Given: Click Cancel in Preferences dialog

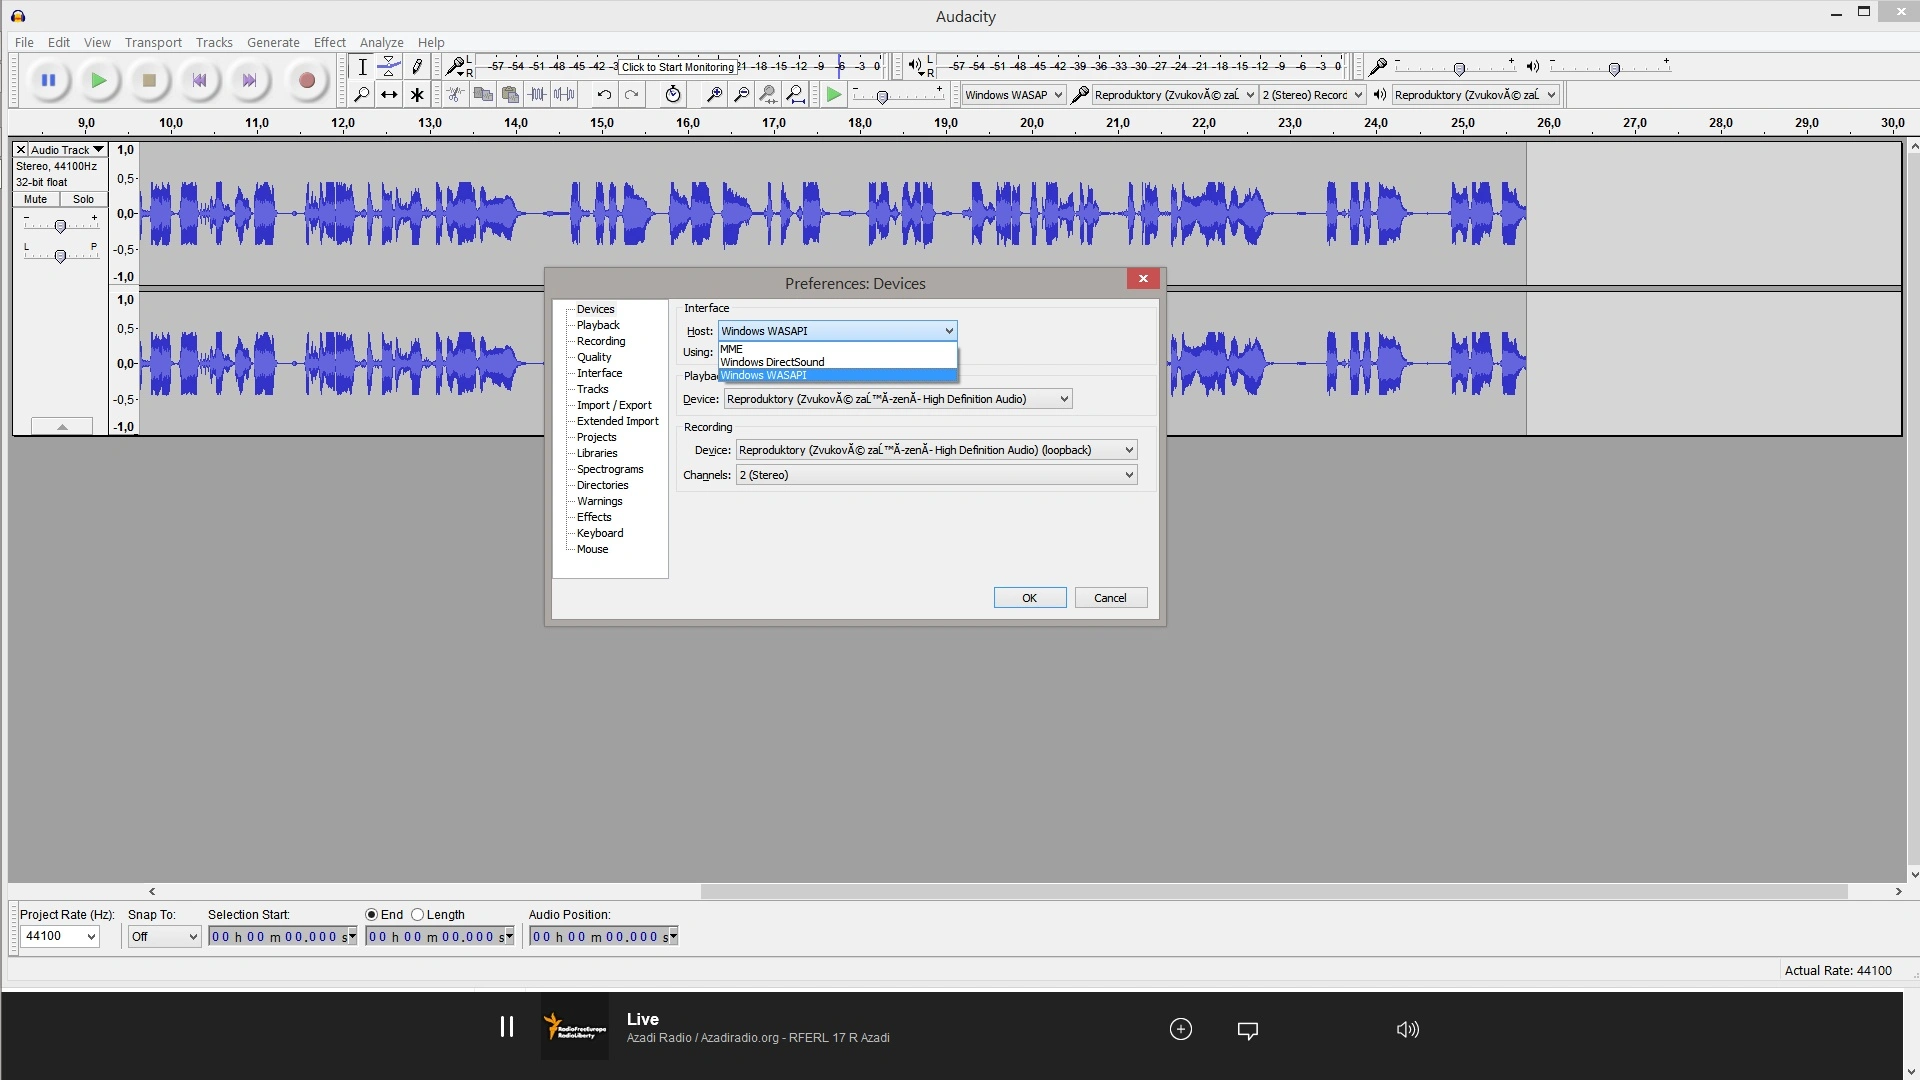Looking at the screenshot, I should point(1110,598).
